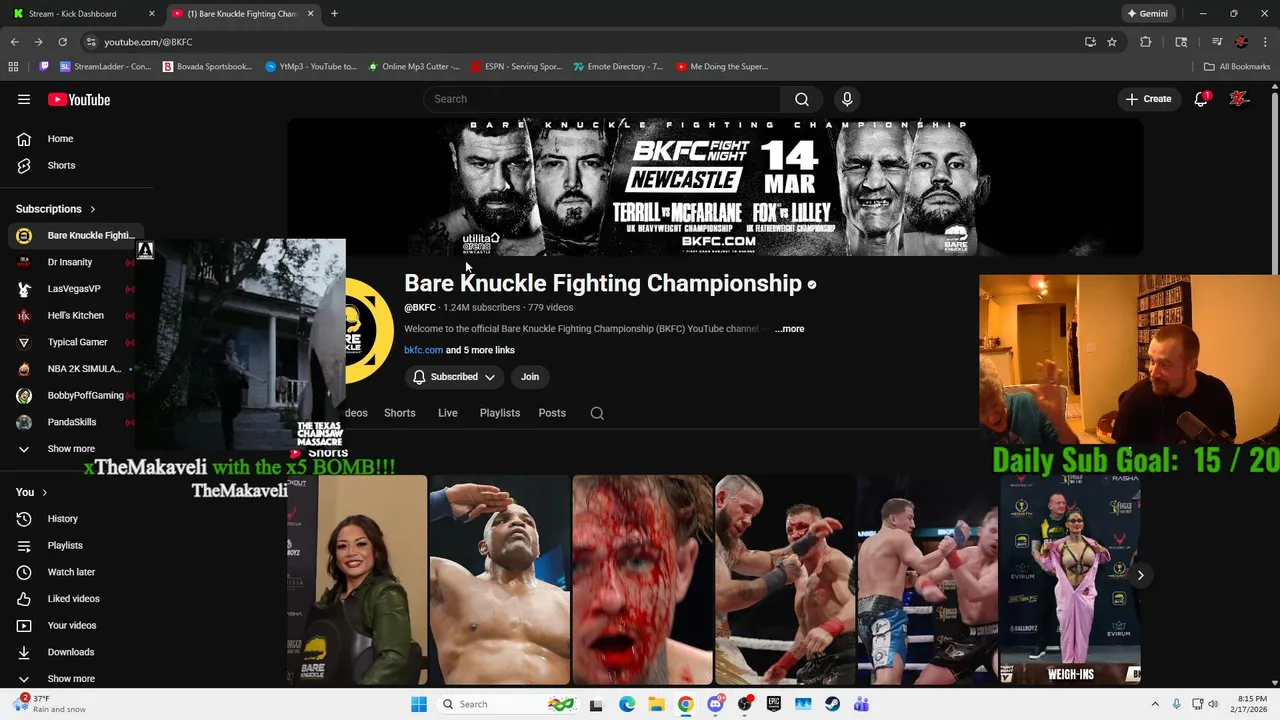Screen dimensions: 1280x720
Task: Show next Shorts with the arrow
Action: pos(1140,575)
